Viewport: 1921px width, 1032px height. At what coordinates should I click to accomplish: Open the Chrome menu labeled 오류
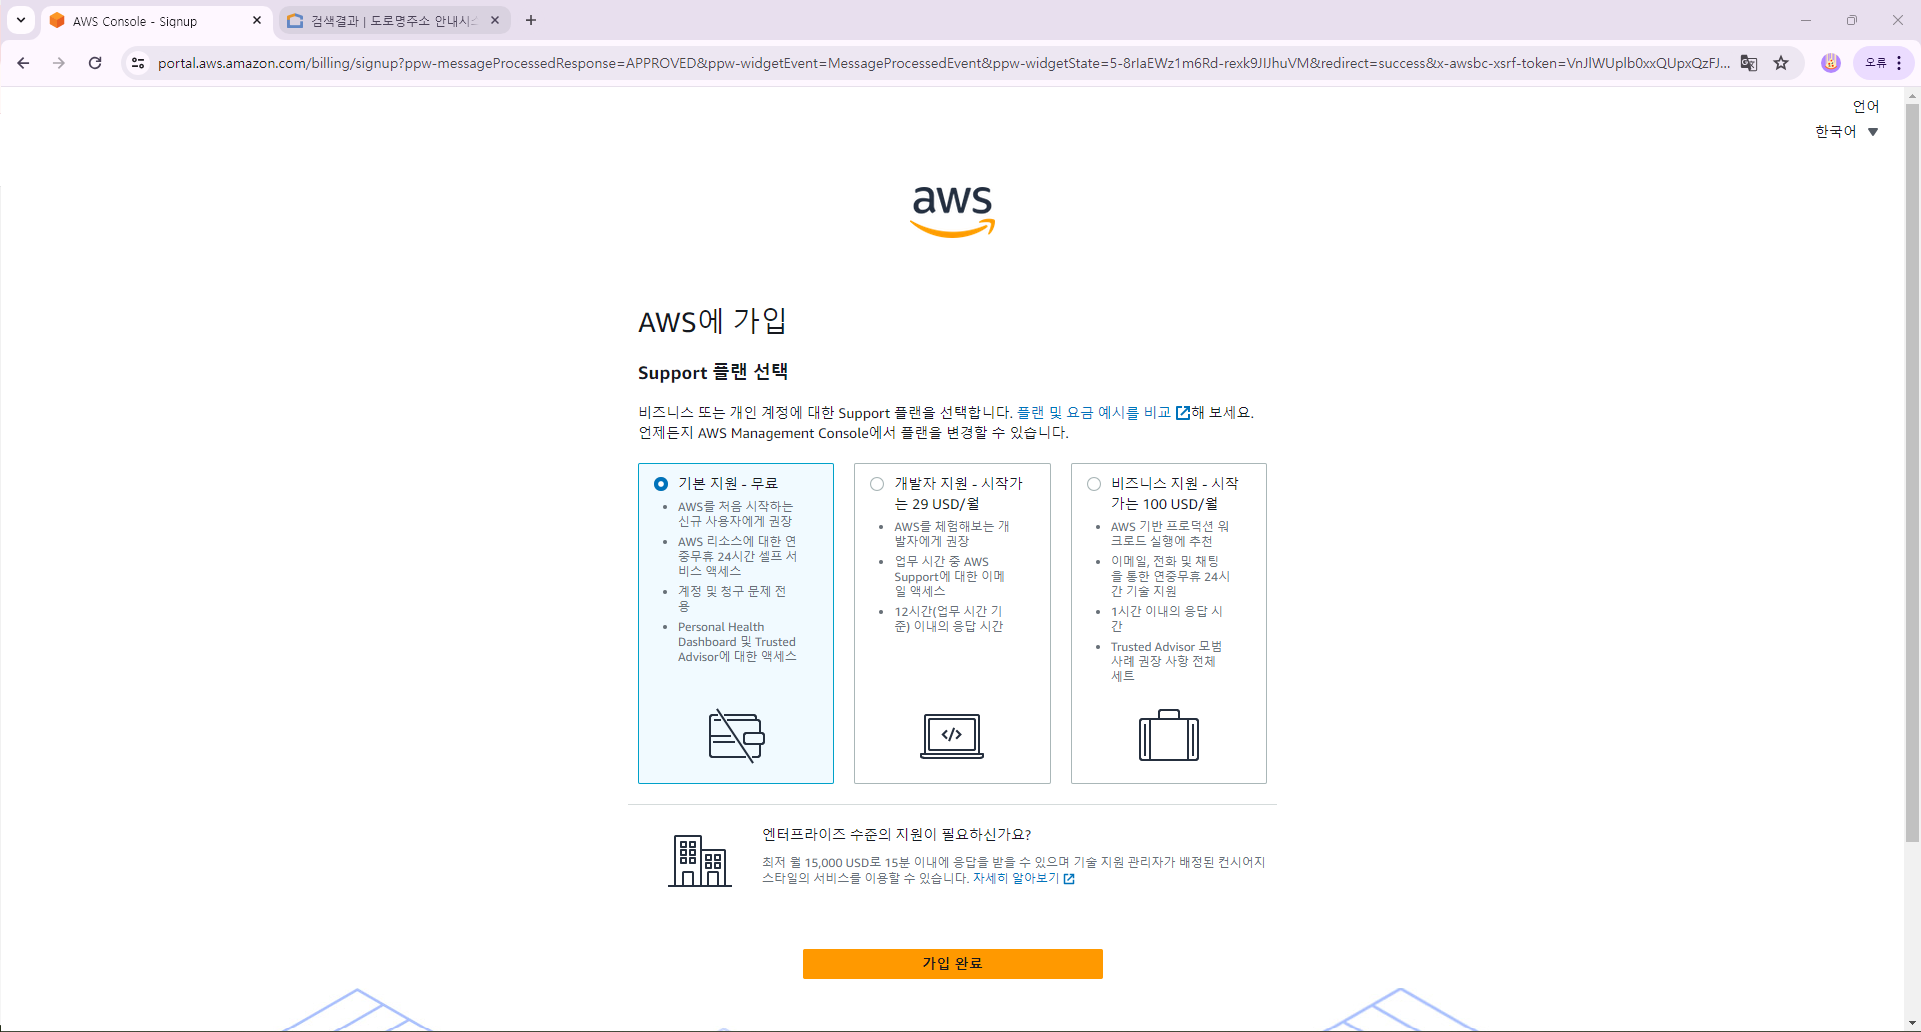1884,63
